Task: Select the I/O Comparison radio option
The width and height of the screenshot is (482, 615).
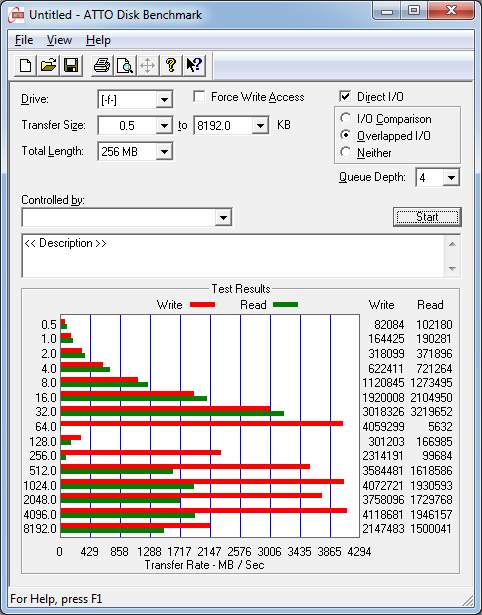Action: [x=346, y=118]
